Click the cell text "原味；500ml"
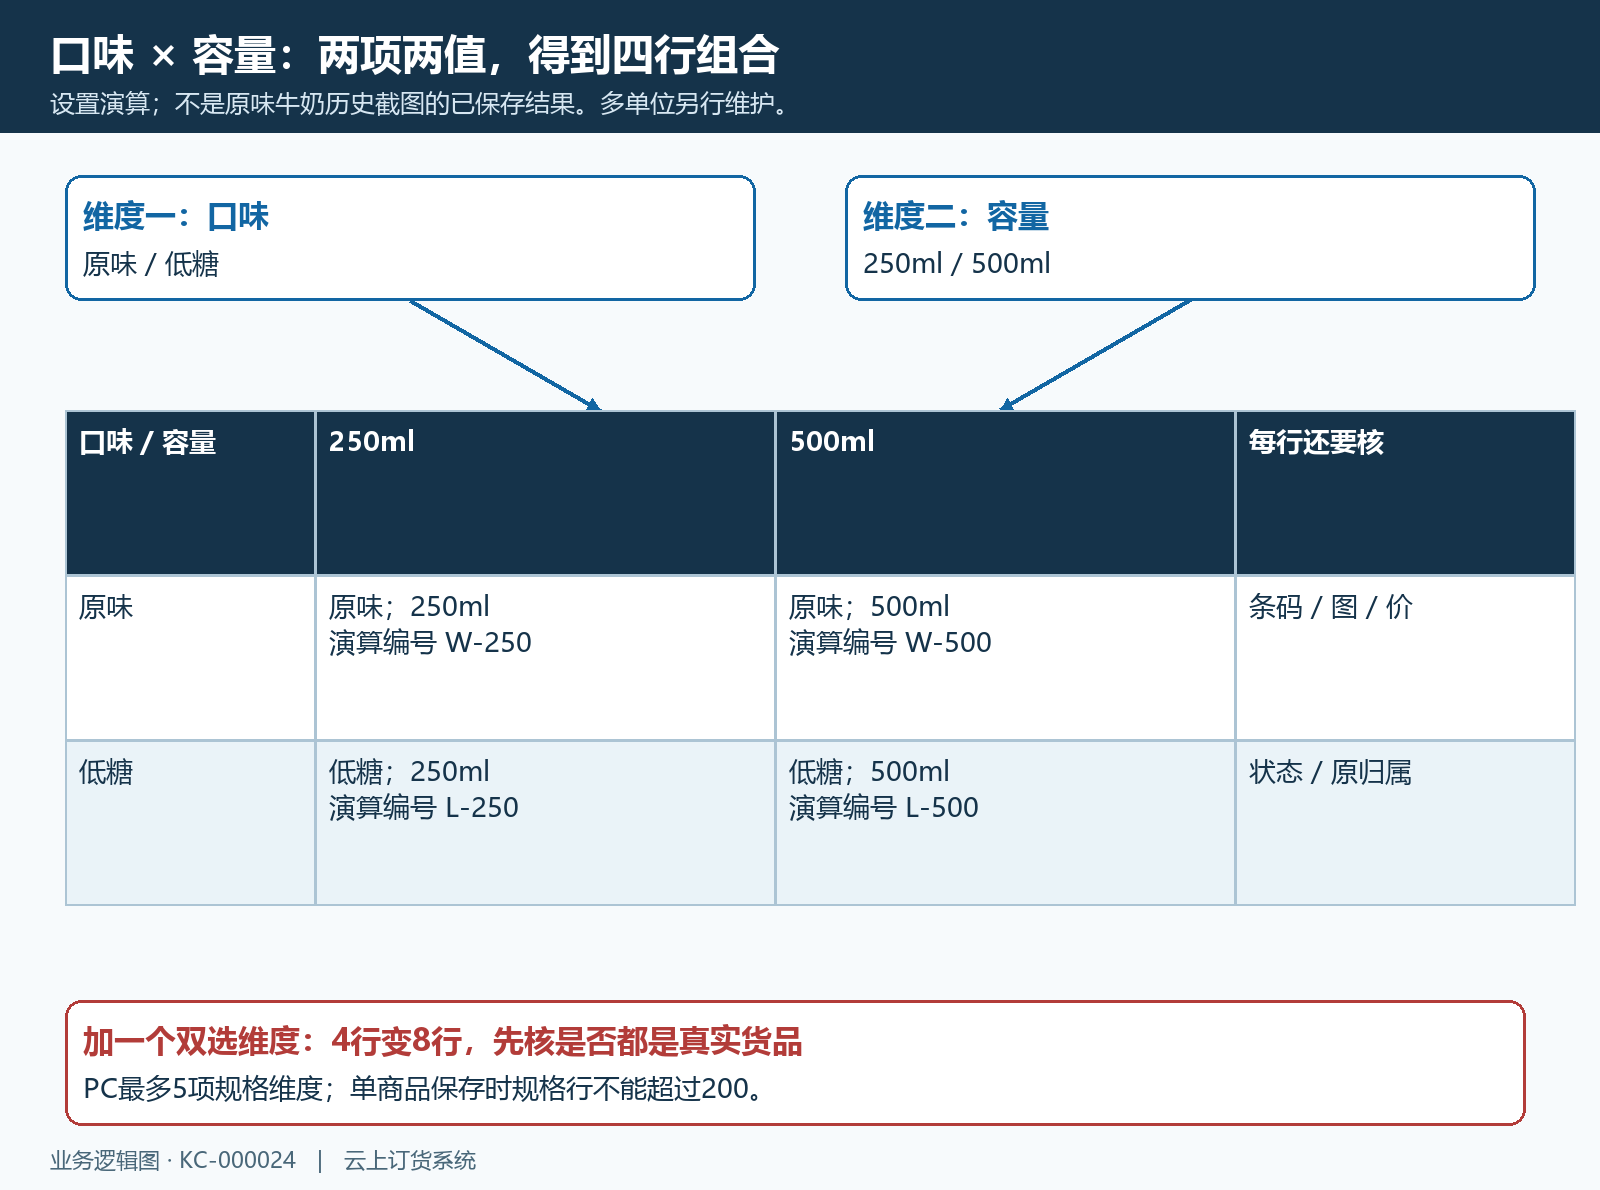1600x1190 pixels. [869, 607]
